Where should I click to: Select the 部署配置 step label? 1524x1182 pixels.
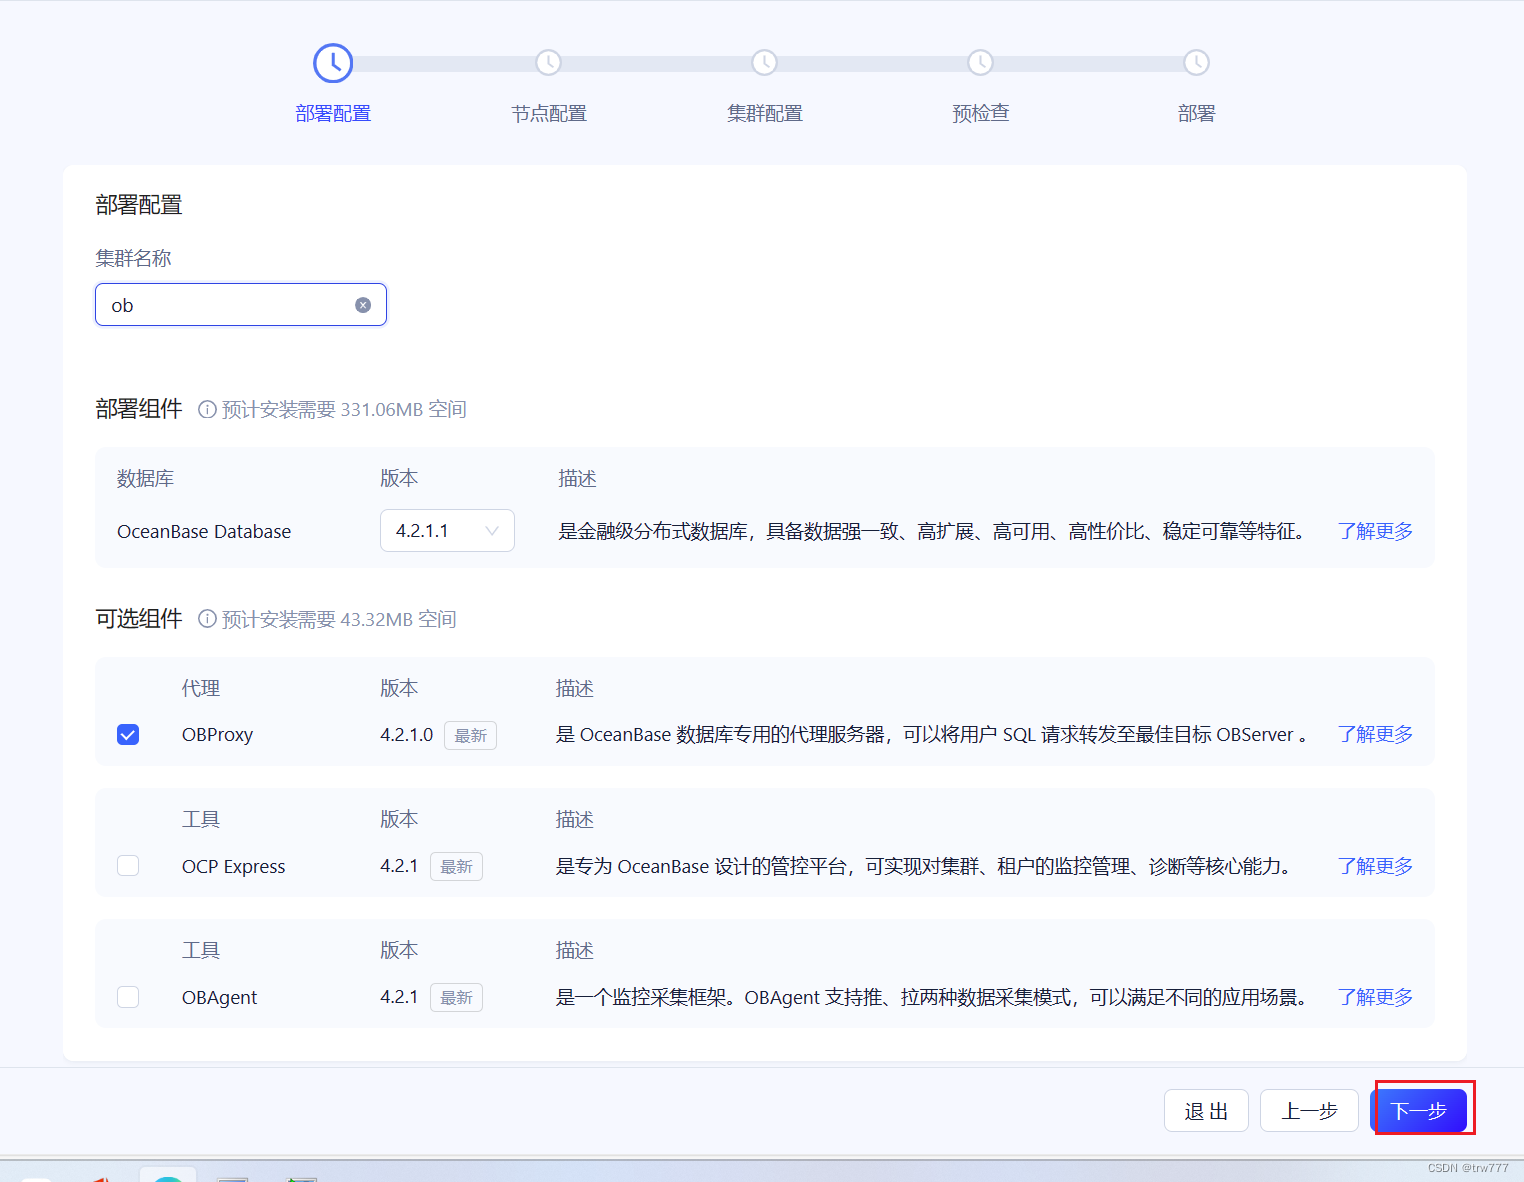(333, 114)
